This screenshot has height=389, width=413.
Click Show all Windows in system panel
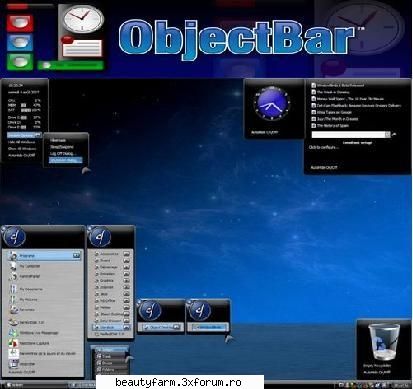pos(22,149)
